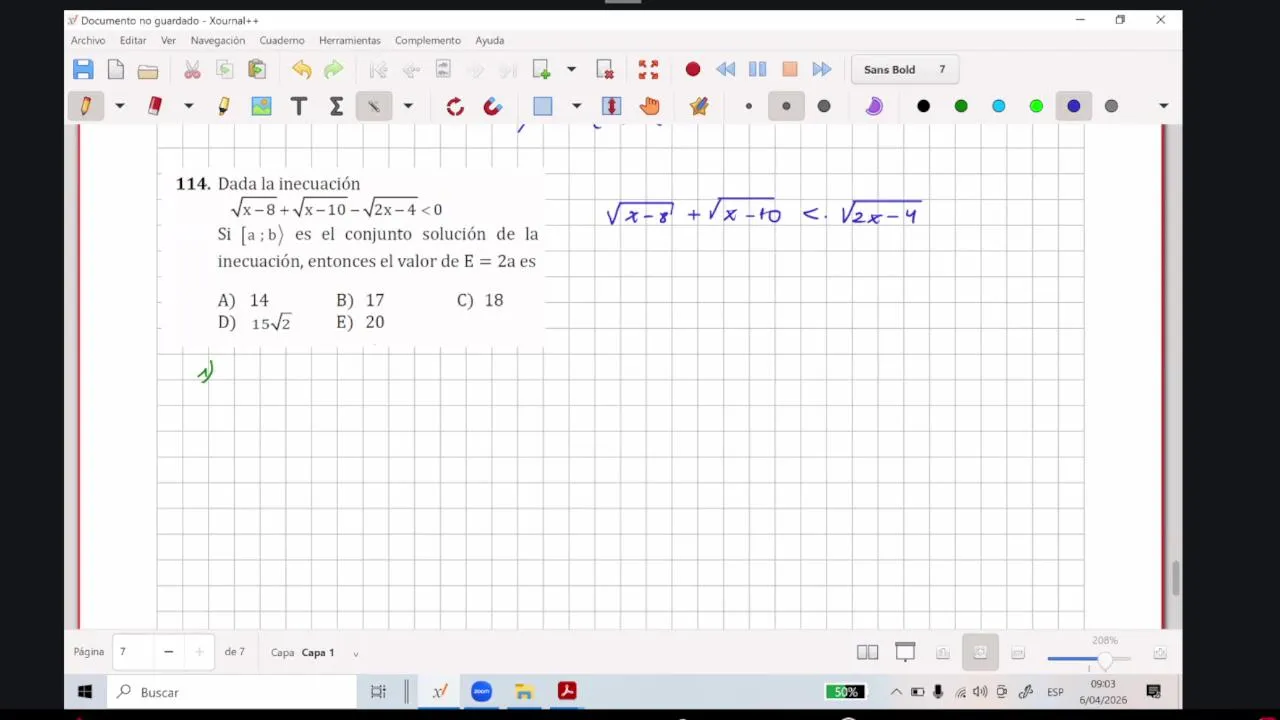Choose the thick line thickness dot
Viewport: 1280px width, 720px height.
tap(824, 106)
